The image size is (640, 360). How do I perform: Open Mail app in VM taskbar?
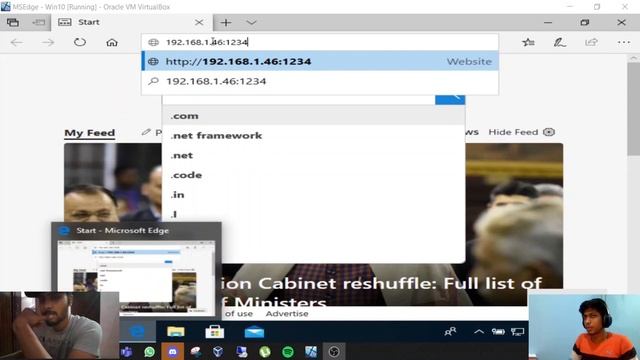point(254,332)
